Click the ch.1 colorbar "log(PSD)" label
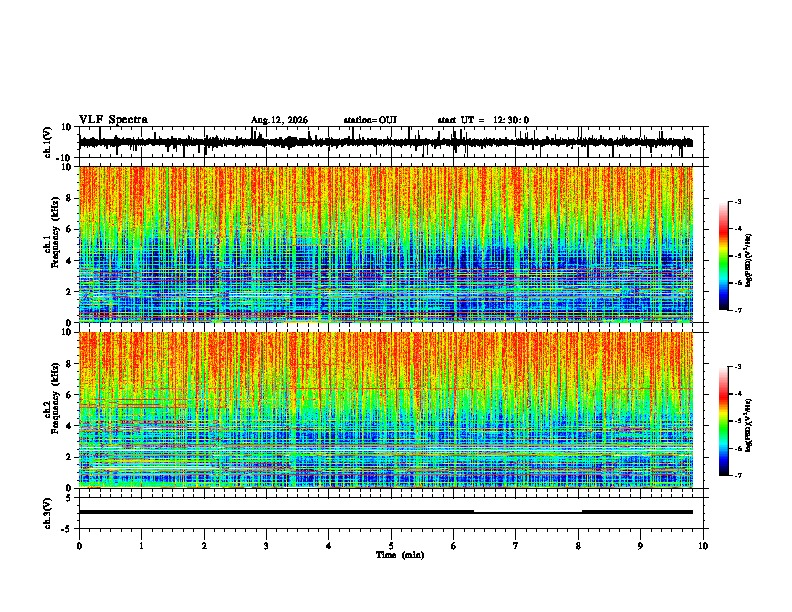The image size is (792, 612). click(749, 260)
